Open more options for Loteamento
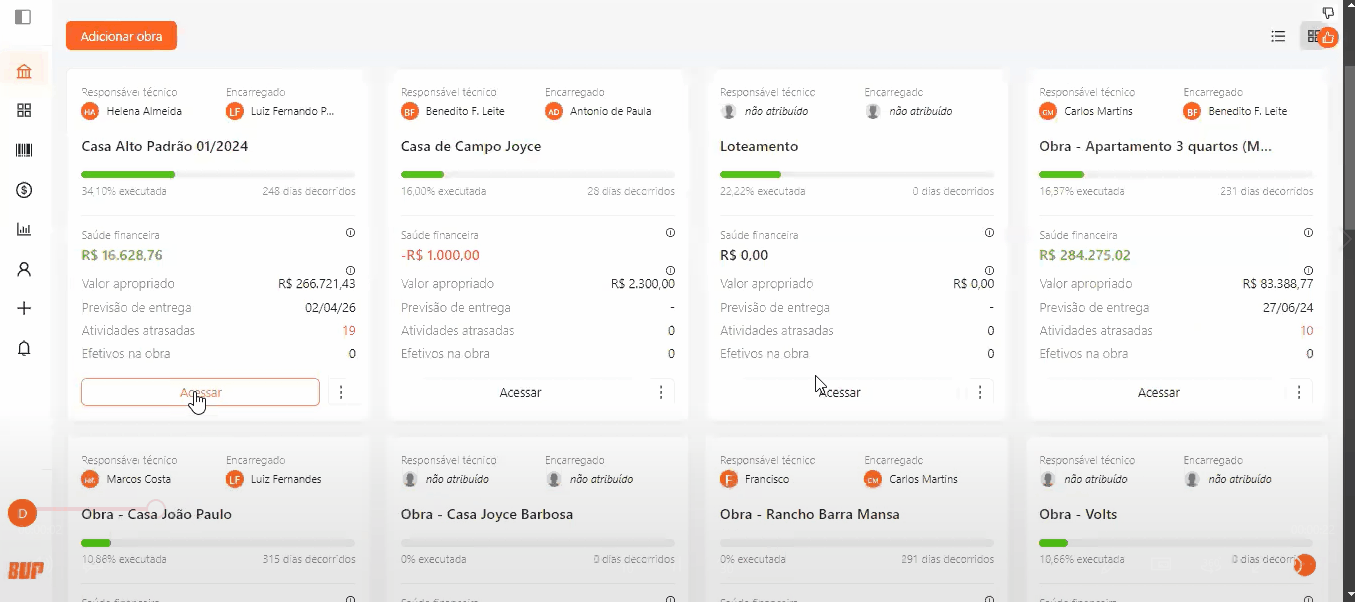The height and width of the screenshot is (602, 1355). click(x=980, y=392)
